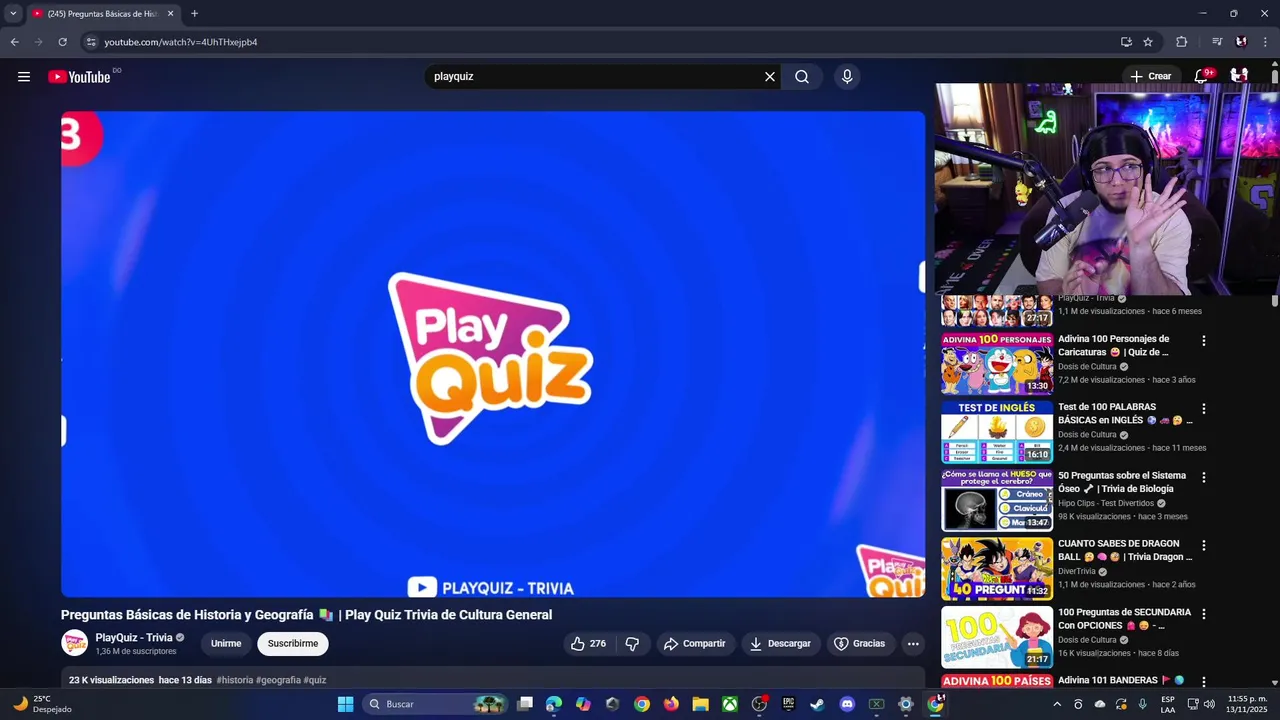Open options for Test de 100 PALABRAS video
1280x720 pixels.
[x=1204, y=409]
